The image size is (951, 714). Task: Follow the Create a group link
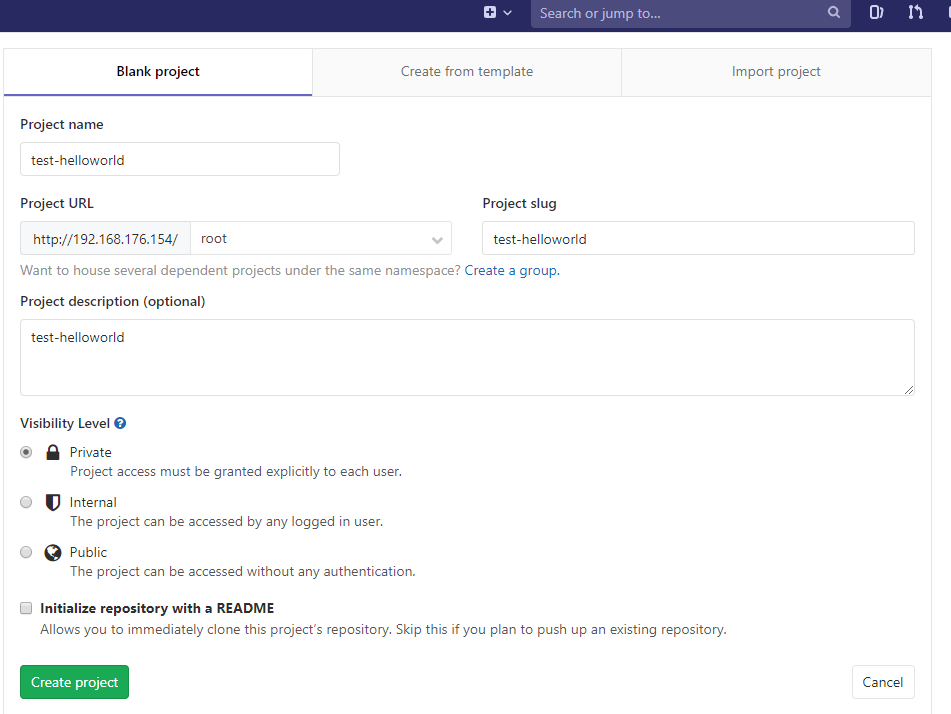click(x=511, y=271)
